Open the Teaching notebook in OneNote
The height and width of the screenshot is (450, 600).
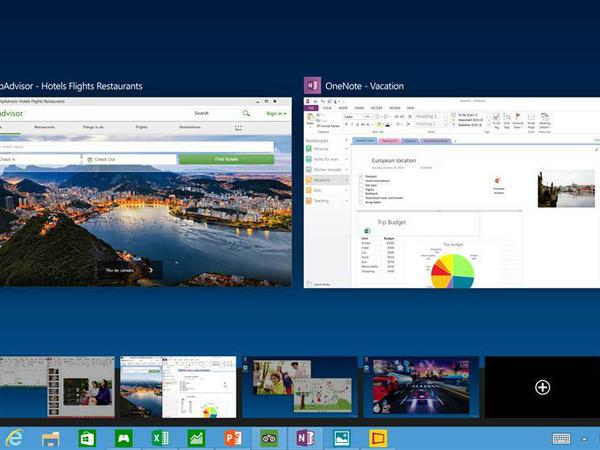pos(321,201)
